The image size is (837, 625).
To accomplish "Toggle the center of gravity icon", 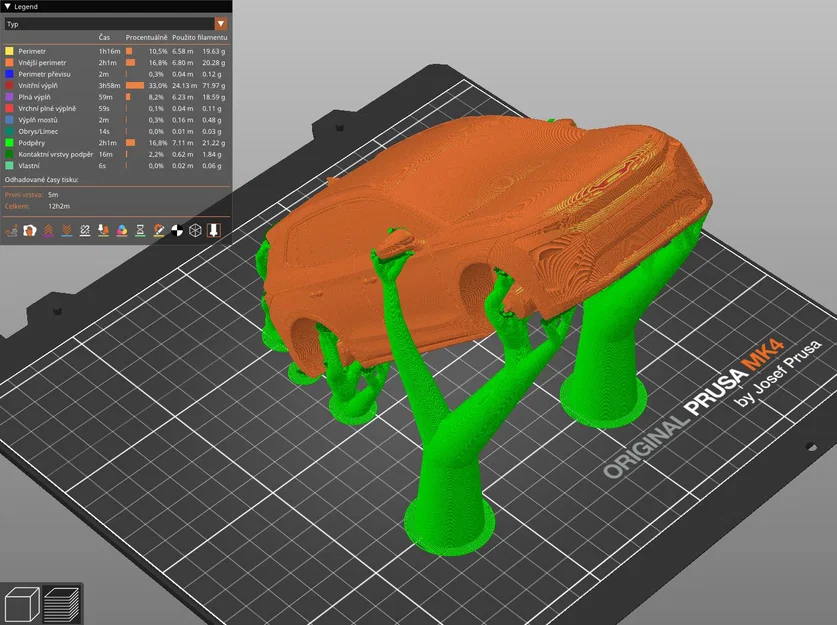I will pos(178,230).
